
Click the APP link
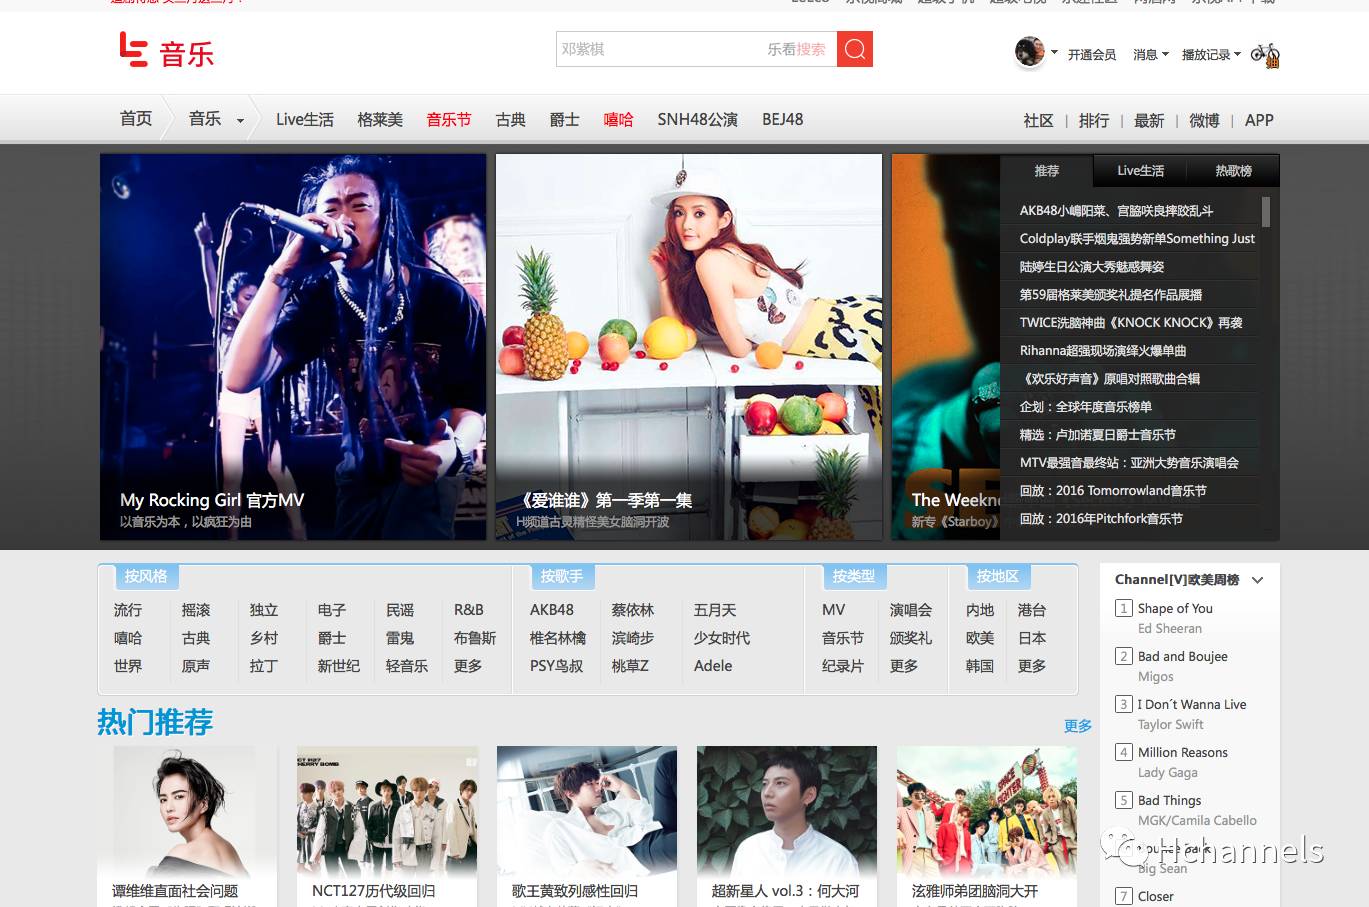(1259, 121)
